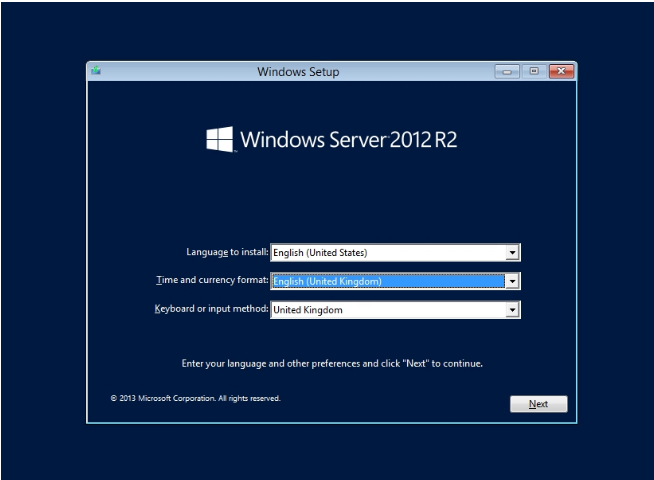Minimize the Windows Setup window
Viewport: 654px width, 480px height.
(507, 72)
